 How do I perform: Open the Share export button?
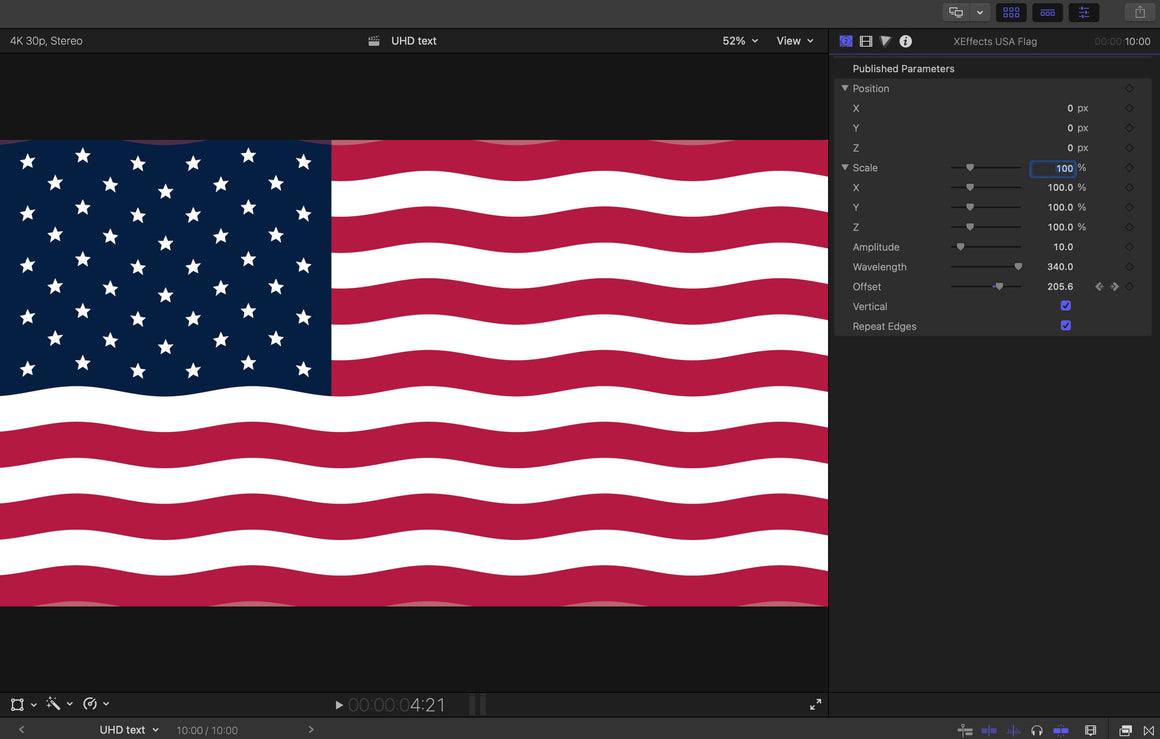[x=1140, y=12]
